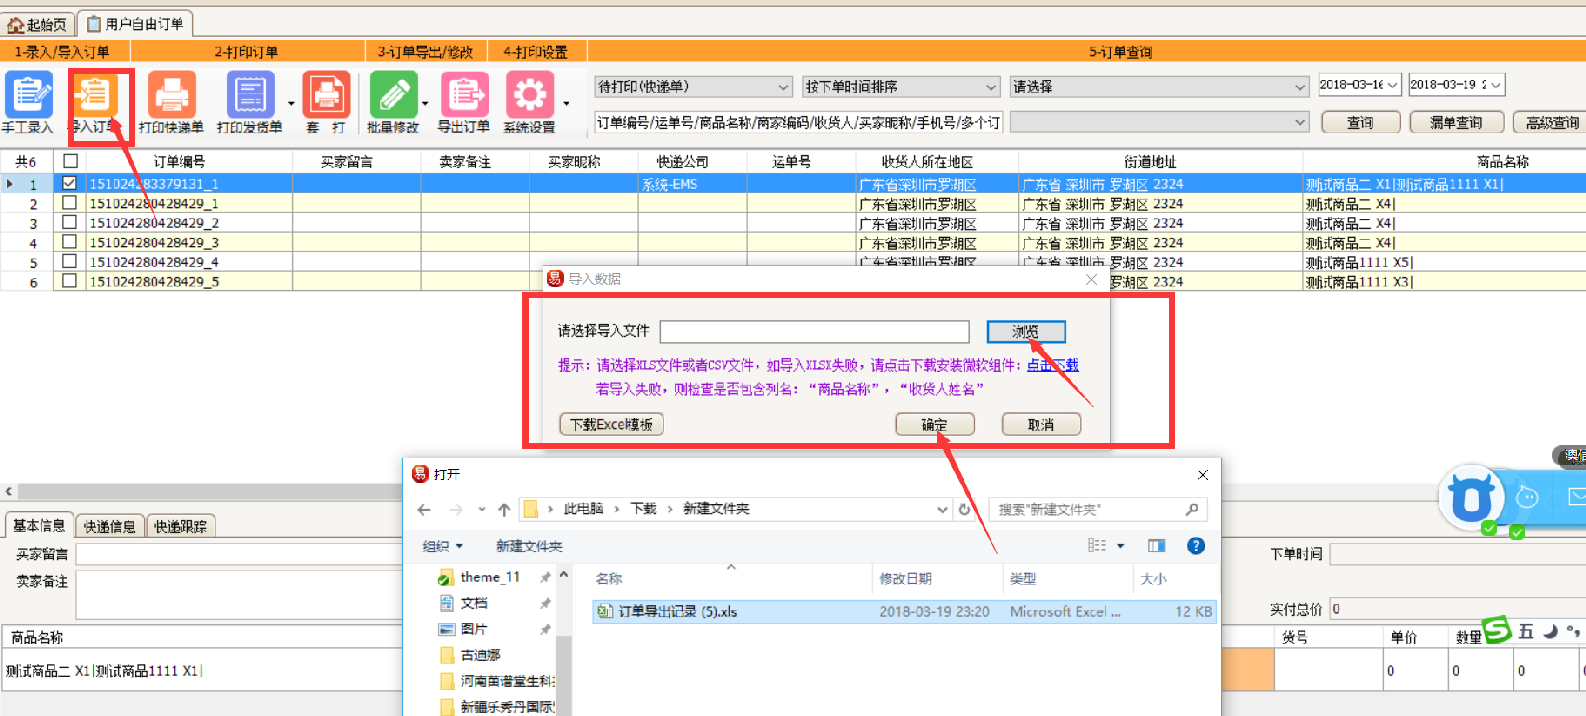Click the import file path input field
This screenshot has height=716, width=1586.
click(815, 331)
